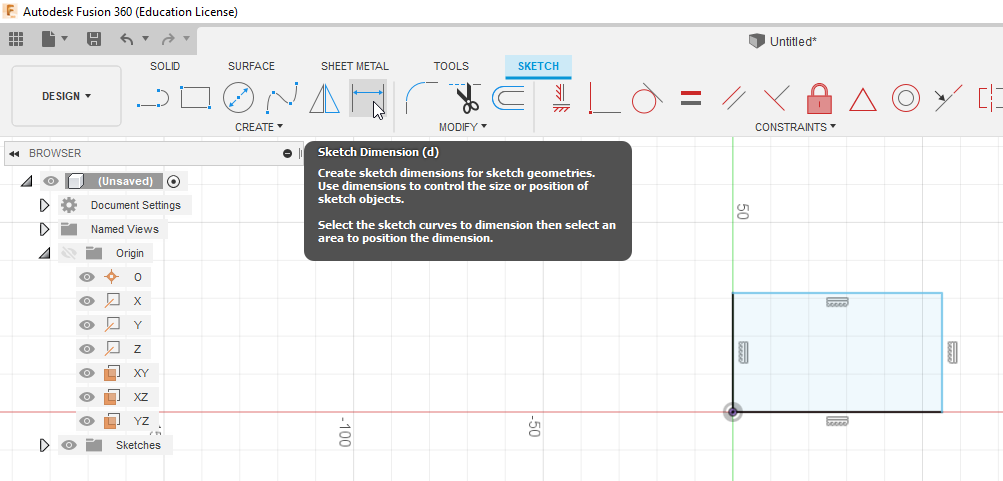This screenshot has height=481, width=1003.
Task: Hide the XY plane
Action: tap(86, 373)
